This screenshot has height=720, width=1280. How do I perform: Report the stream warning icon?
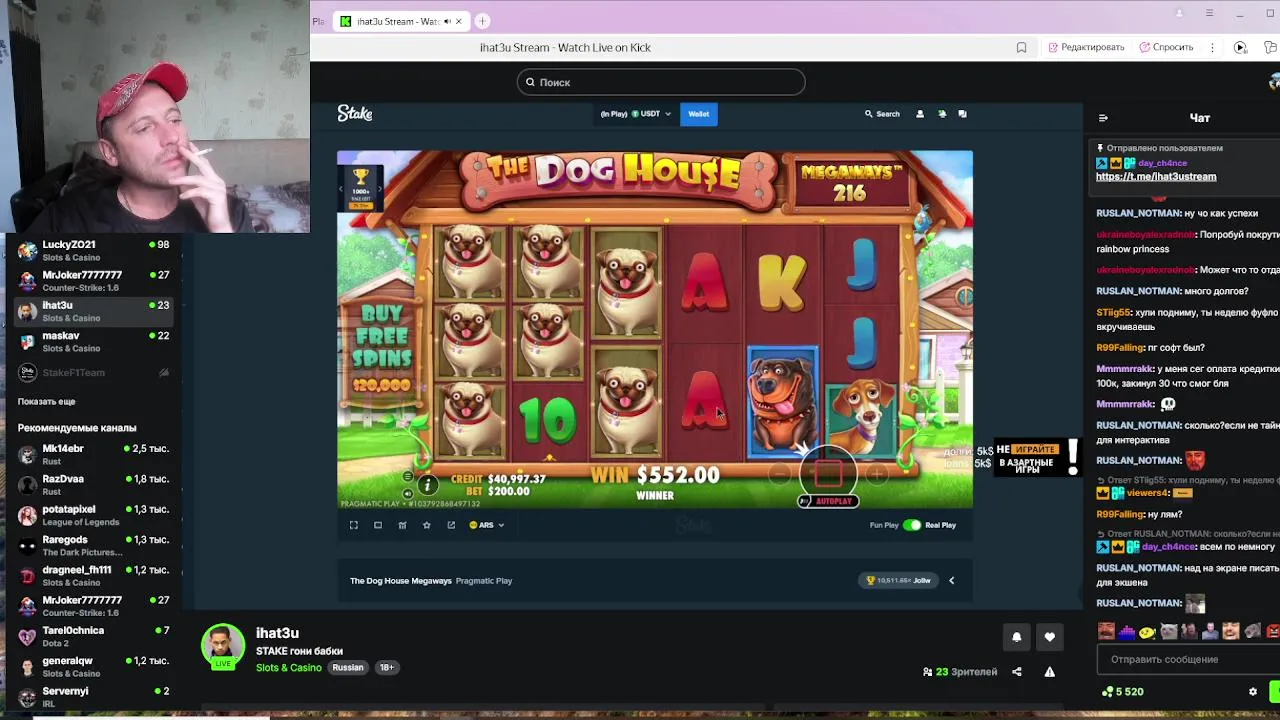(1050, 672)
